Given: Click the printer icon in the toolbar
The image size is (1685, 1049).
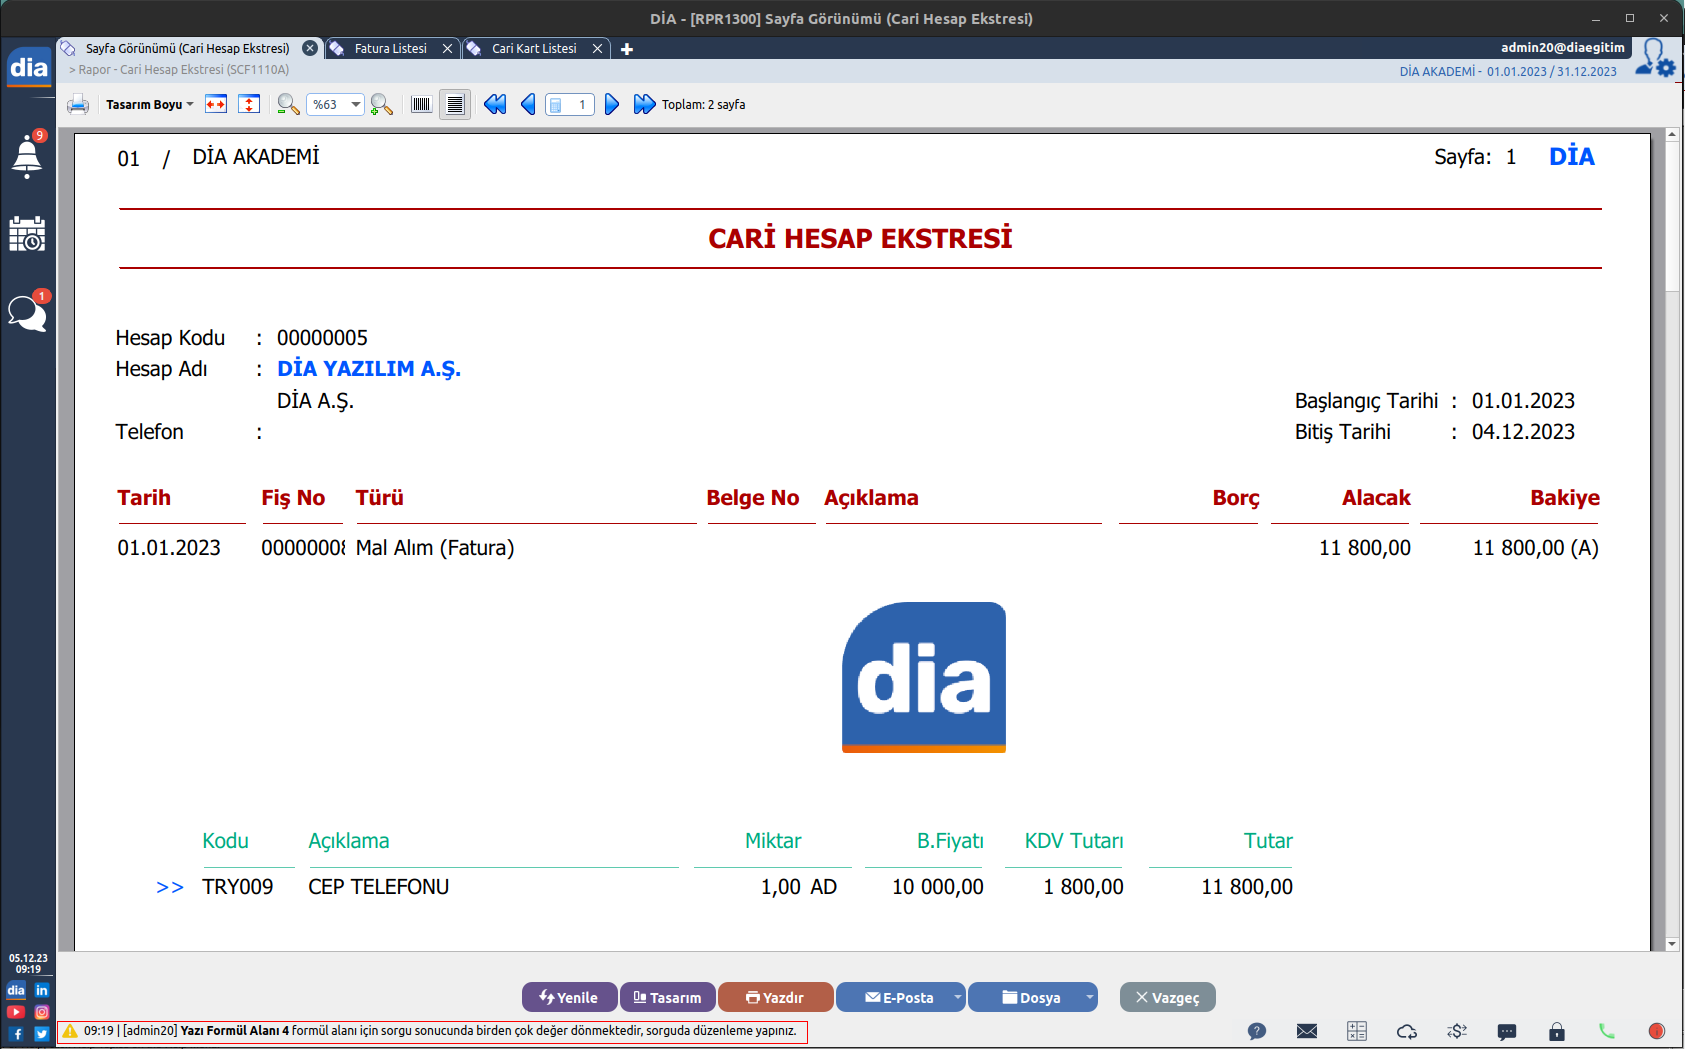Looking at the screenshot, I should point(78,105).
